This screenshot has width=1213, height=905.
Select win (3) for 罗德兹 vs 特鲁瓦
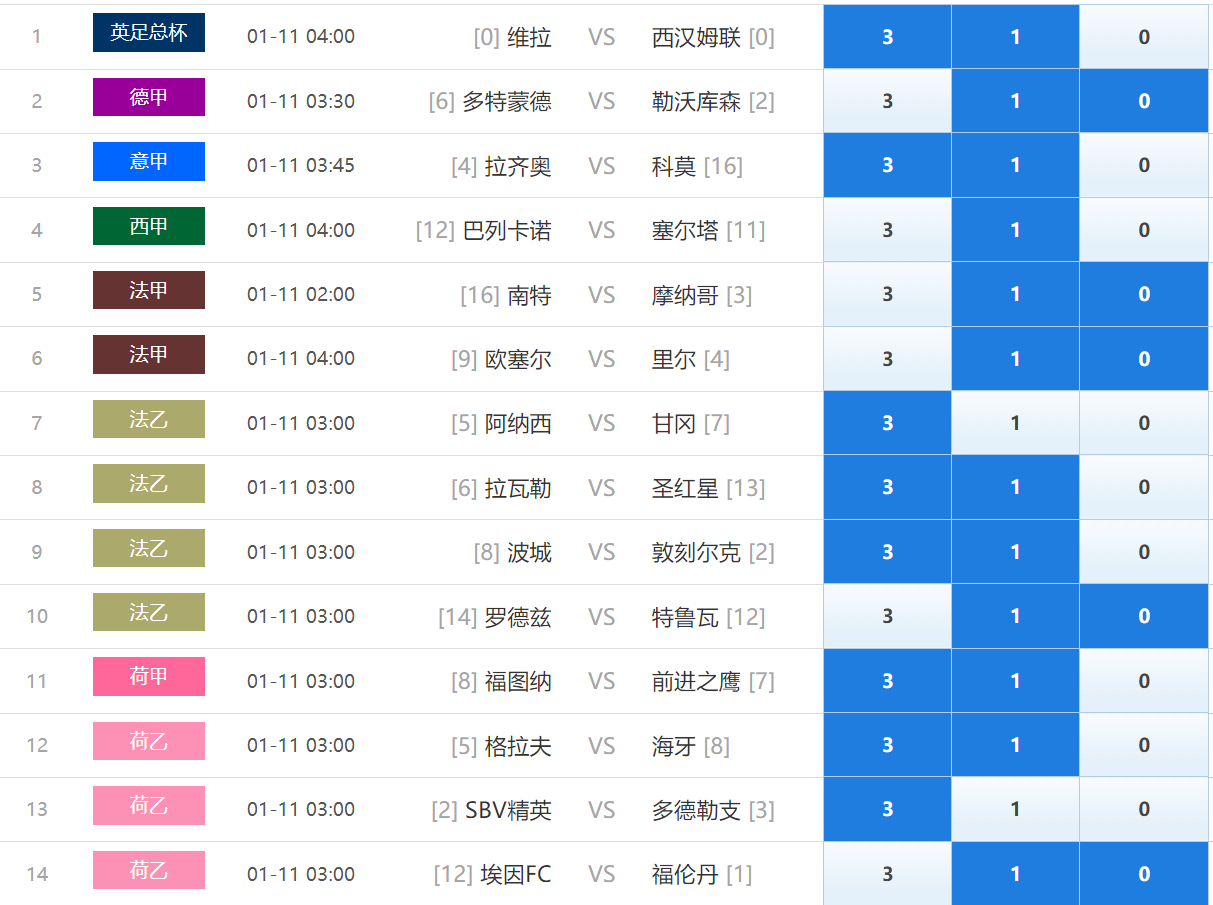click(887, 616)
